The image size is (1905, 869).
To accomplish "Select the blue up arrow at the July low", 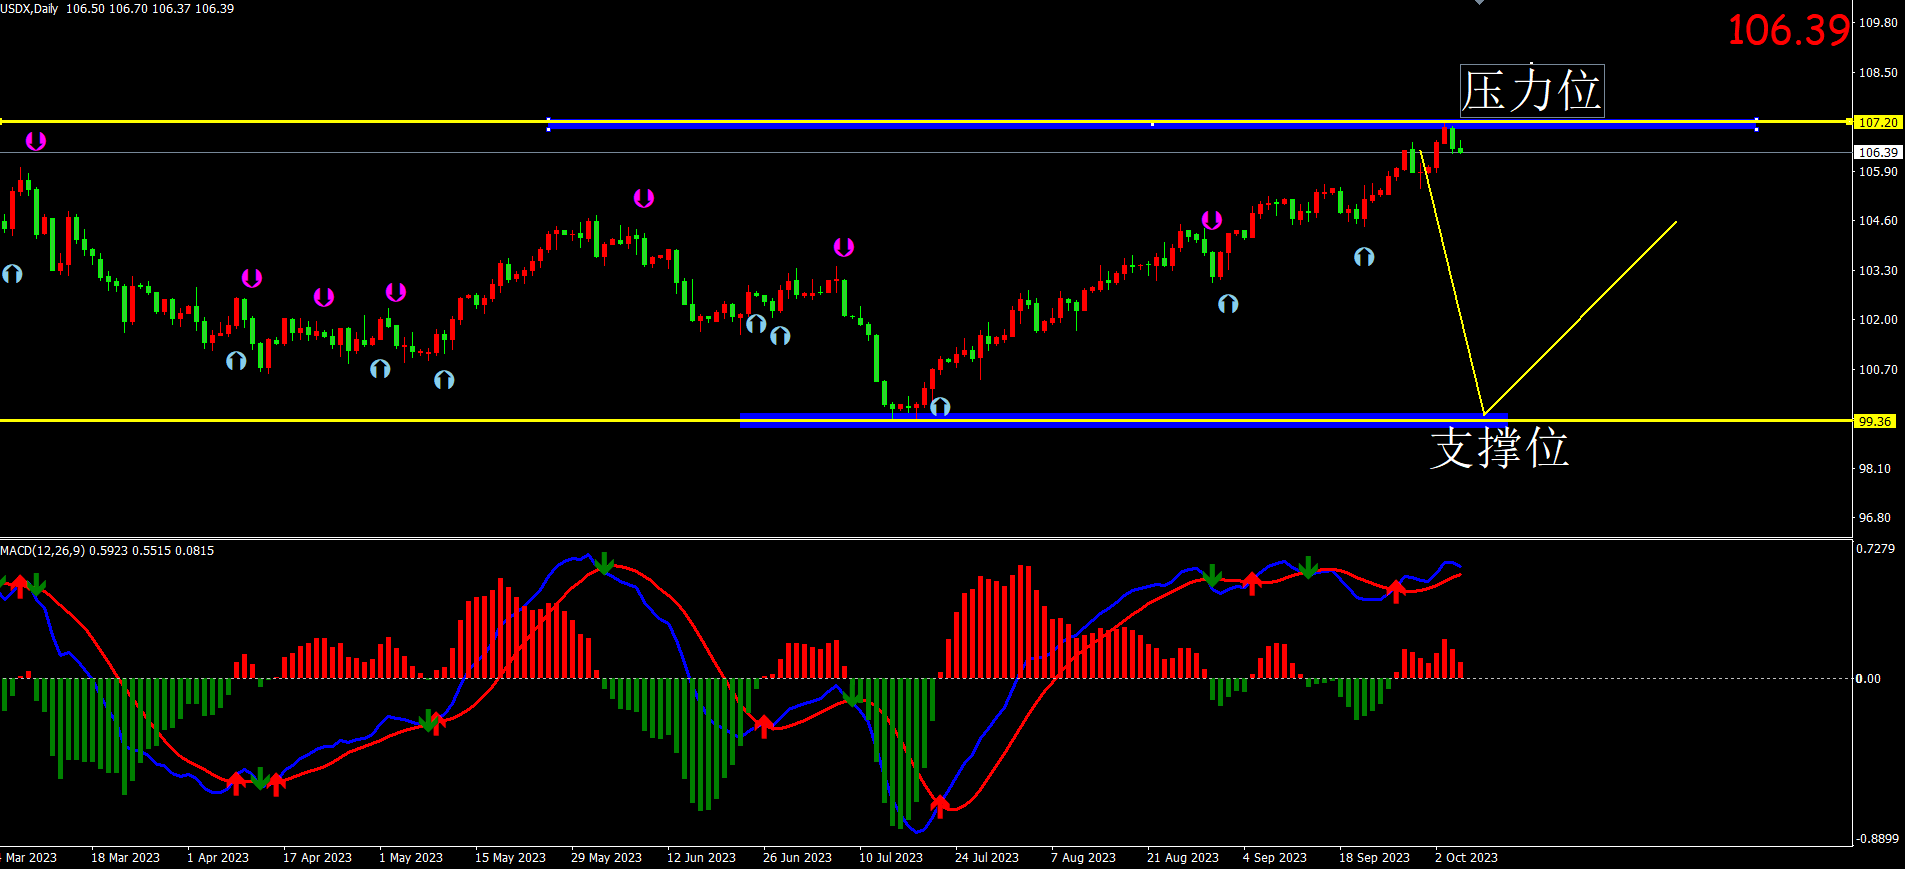I will click(940, 406).
